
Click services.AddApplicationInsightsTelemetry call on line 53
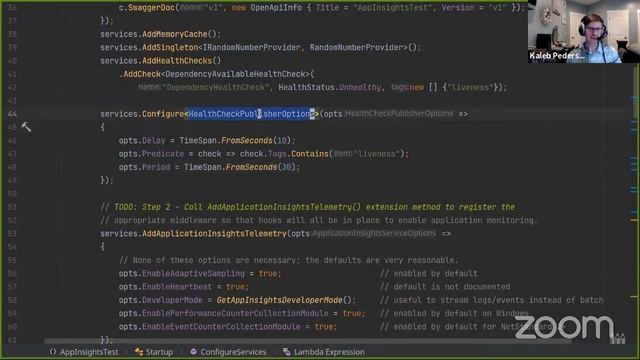193,233
